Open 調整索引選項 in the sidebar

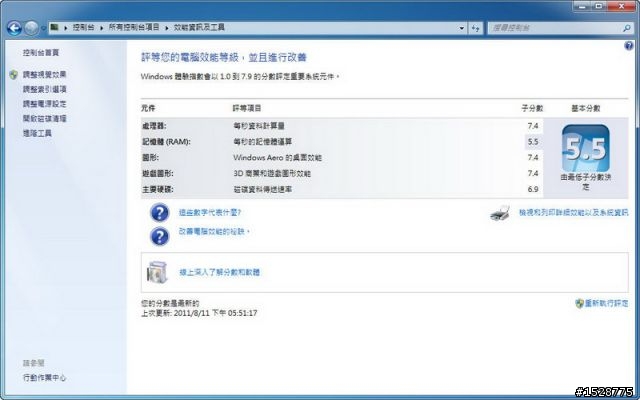[x=44, y=89]
